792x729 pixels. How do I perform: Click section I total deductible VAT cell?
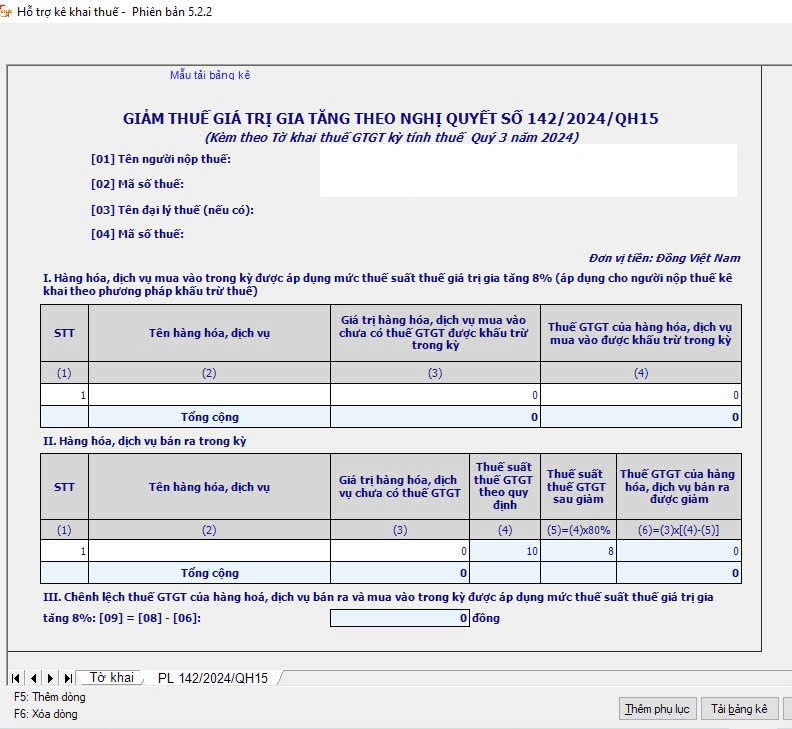click(x=641, y=417)
